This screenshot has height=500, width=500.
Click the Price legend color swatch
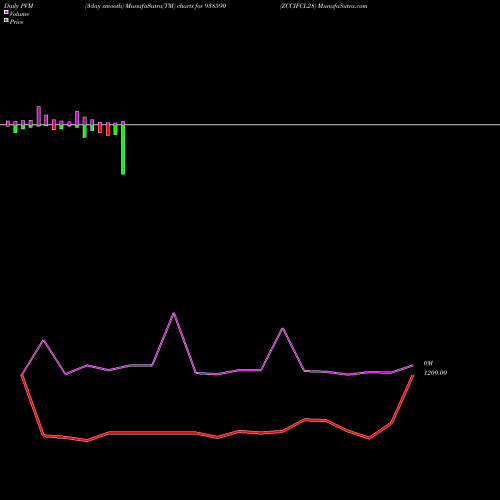coord(6,21)
